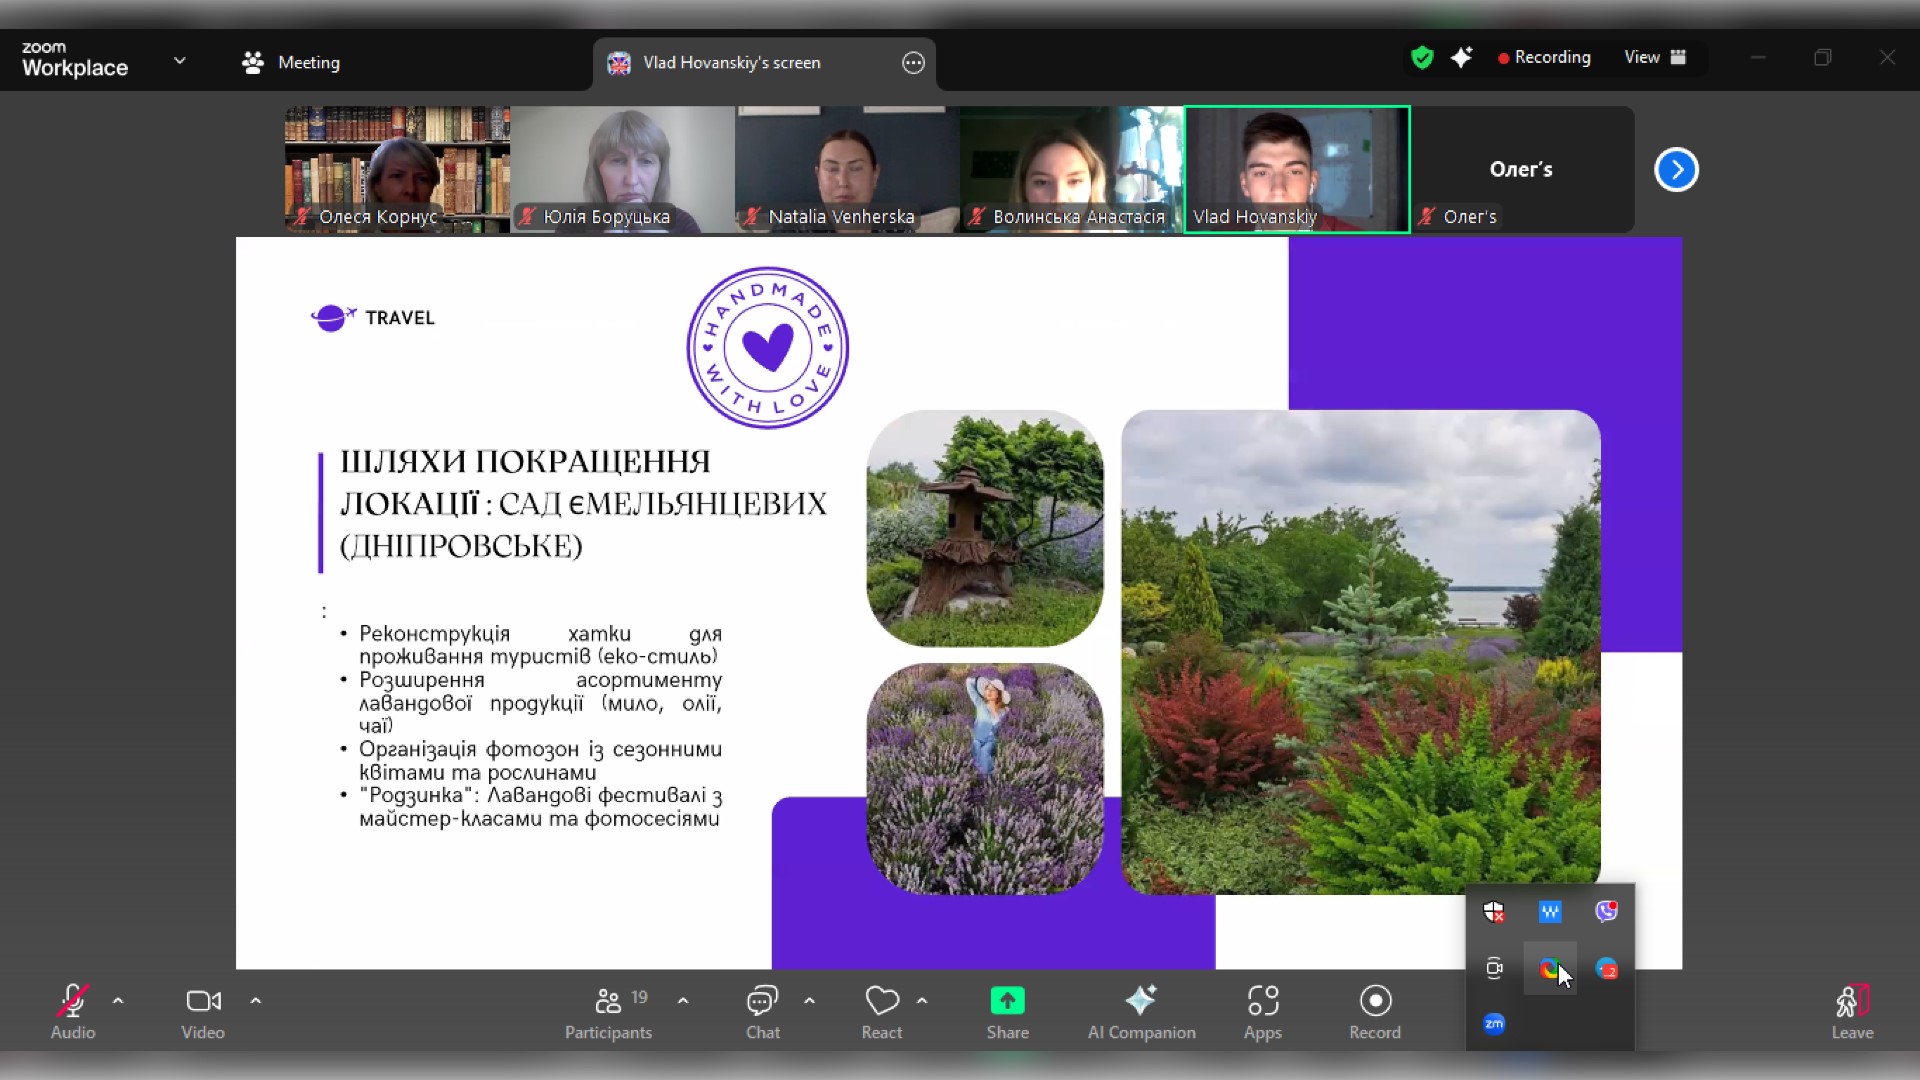The height and width of the screenshot is (1080, 1920).
Task: Expand the chat options arrow
Action: coord(810,1000)
